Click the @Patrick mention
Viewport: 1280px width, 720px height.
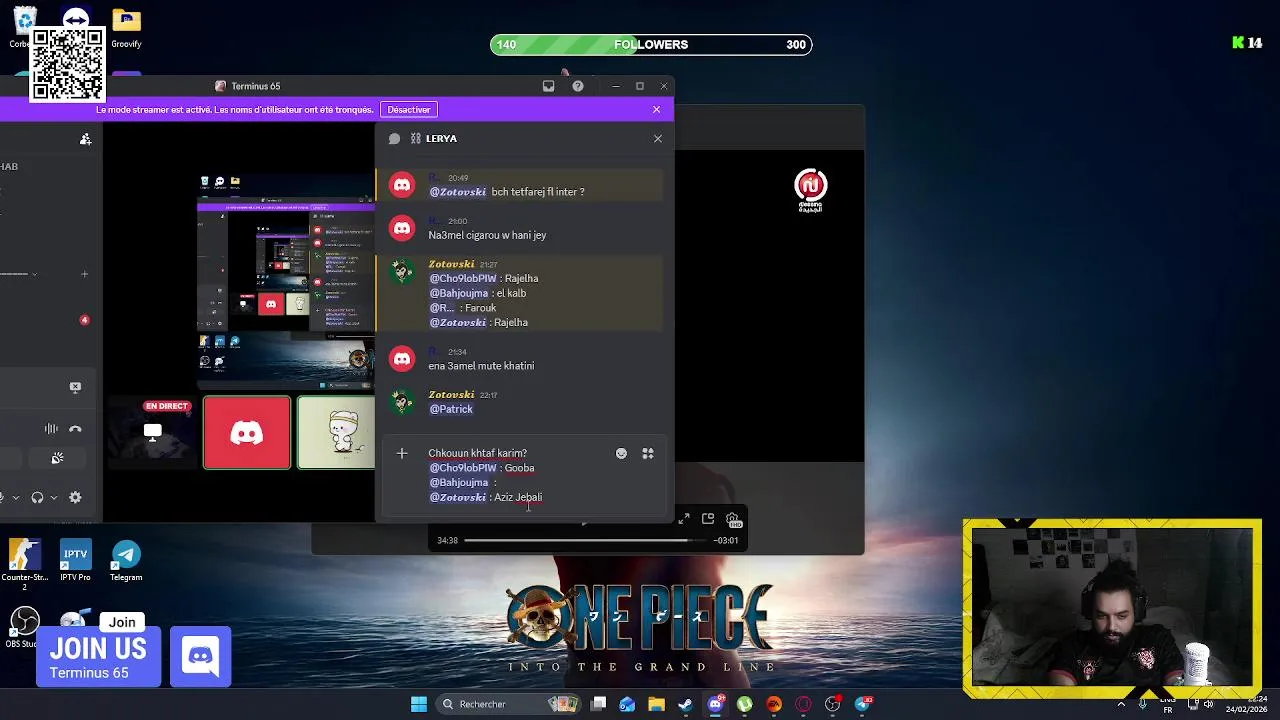click(x=451, y=409)
